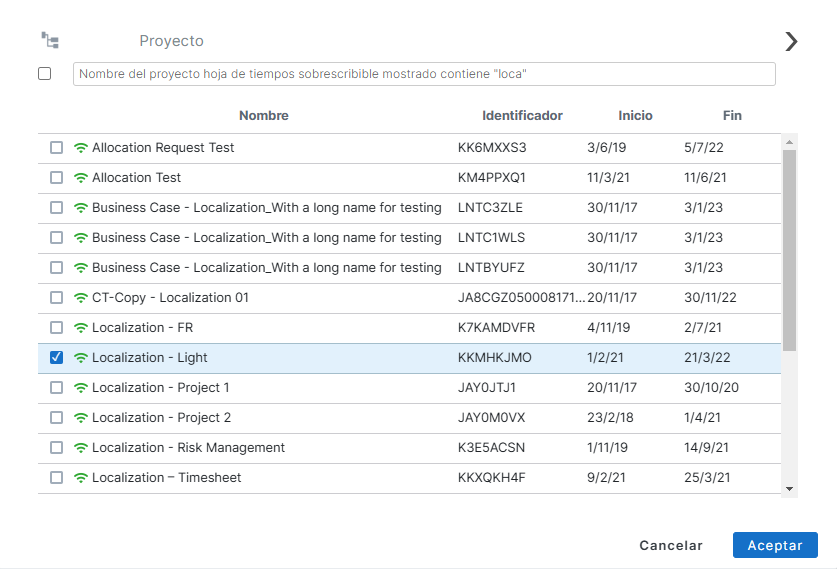Expand the panel with the right chevron arrow
837x569 pixels.
pos(791,41)
